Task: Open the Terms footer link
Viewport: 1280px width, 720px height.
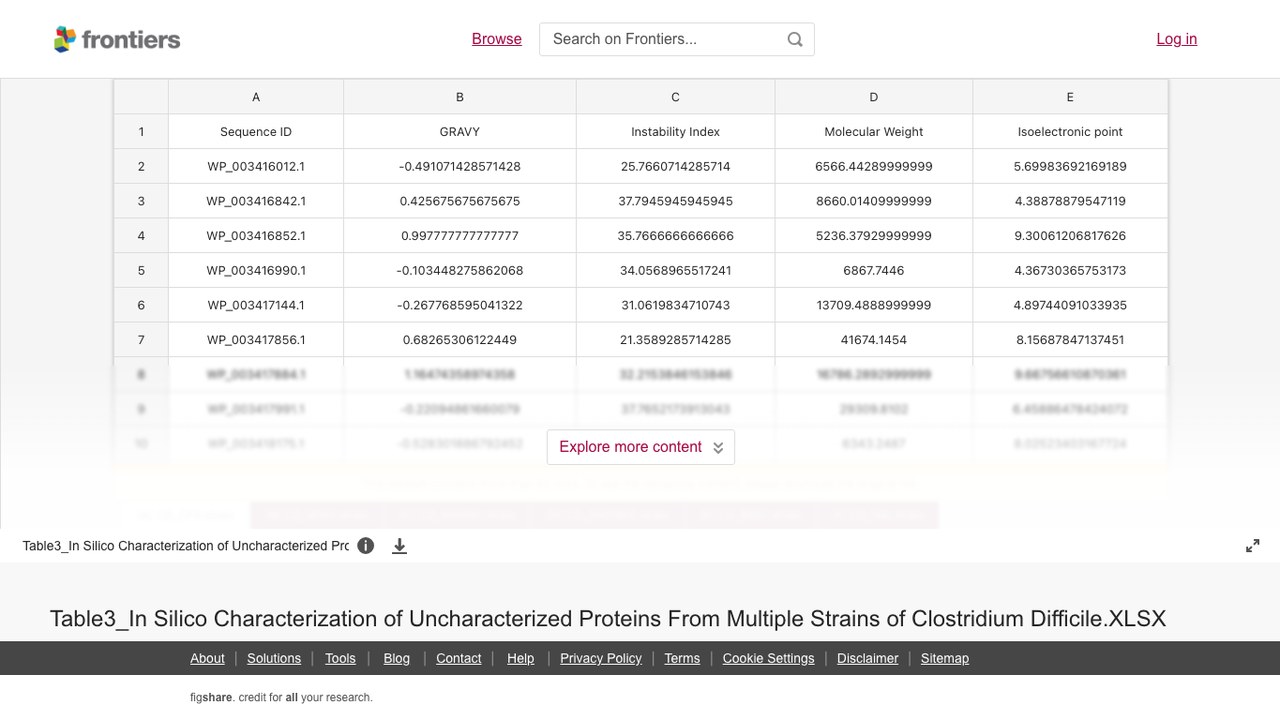Action: coord(682,658)
